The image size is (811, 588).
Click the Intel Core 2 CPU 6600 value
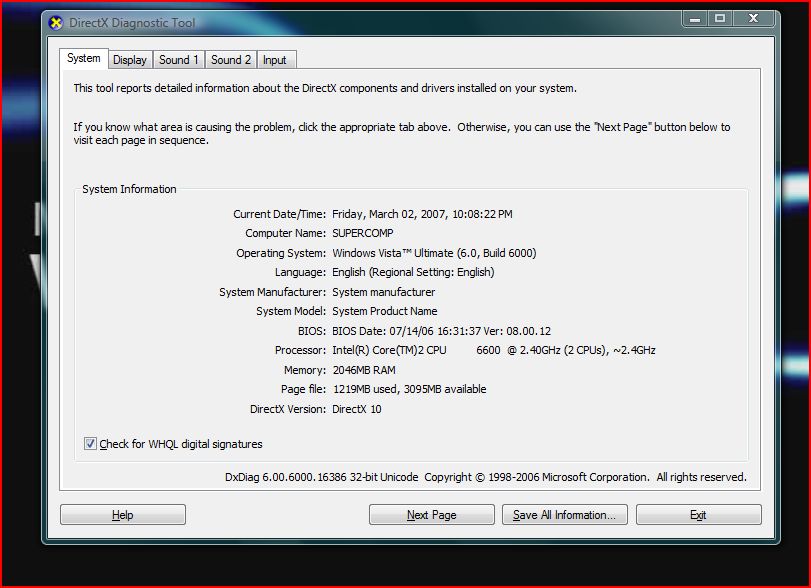click(493, 350)
